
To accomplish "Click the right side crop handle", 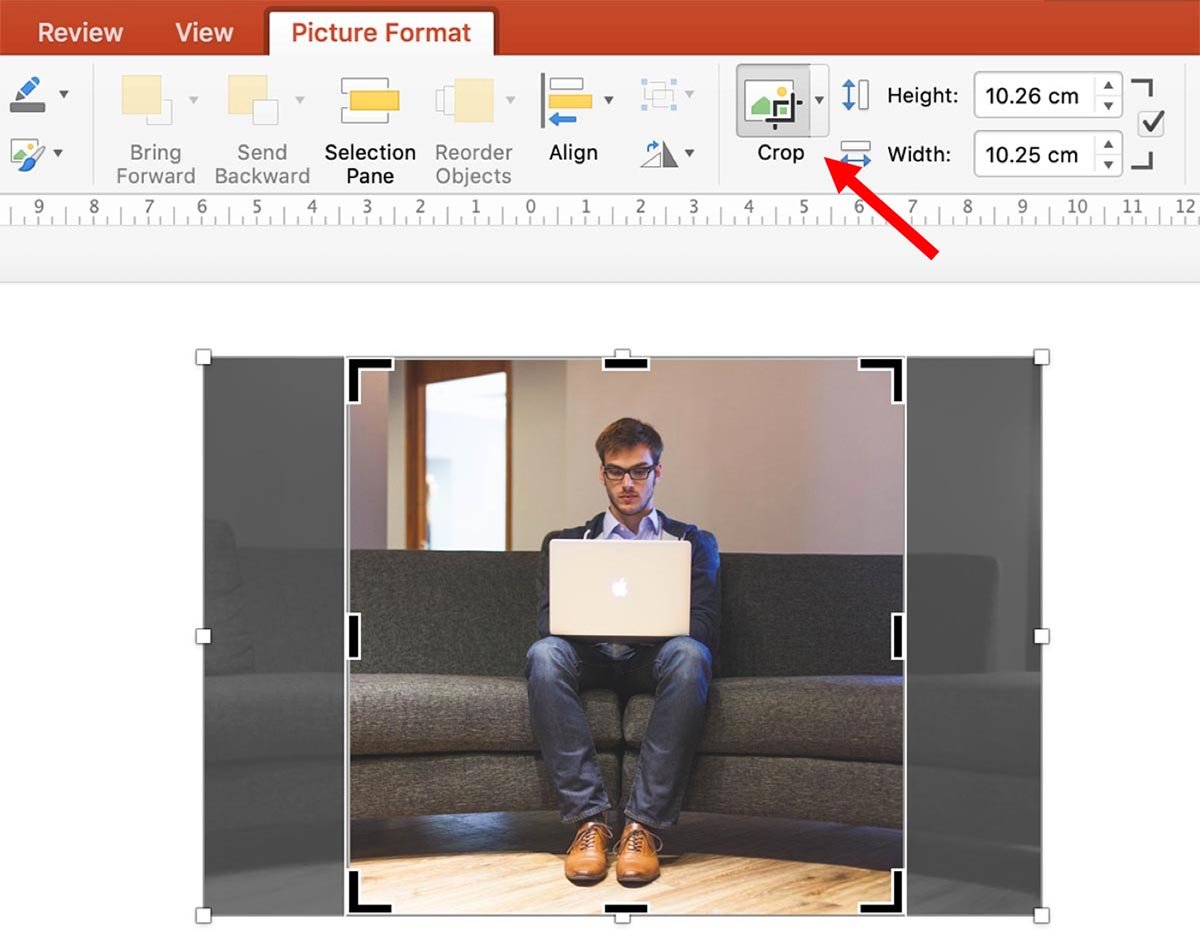I will coord(898,636).
